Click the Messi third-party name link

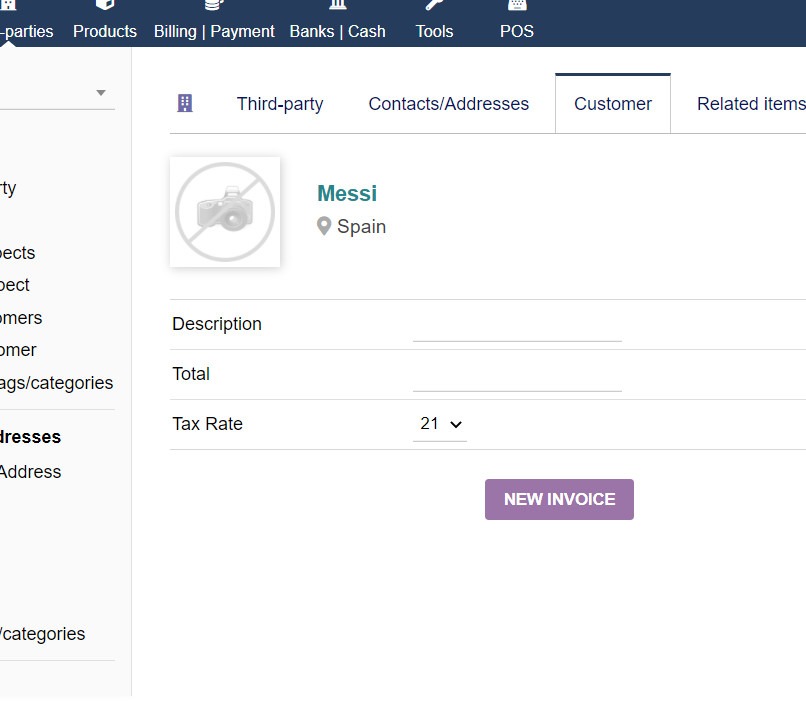347,194
